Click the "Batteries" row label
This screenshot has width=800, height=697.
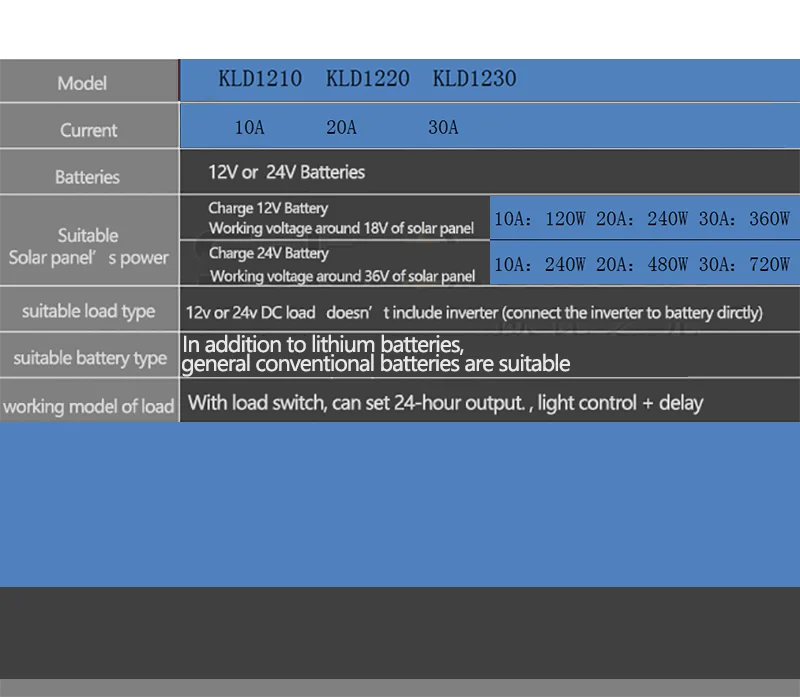pyautogui.click(x=87, y=177)
